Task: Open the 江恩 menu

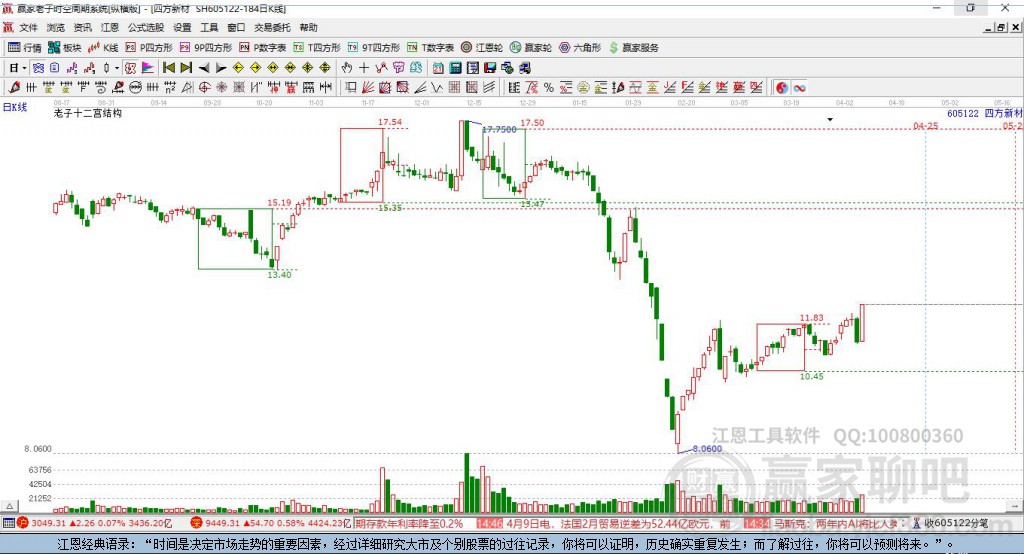Action: coord(110,27)
